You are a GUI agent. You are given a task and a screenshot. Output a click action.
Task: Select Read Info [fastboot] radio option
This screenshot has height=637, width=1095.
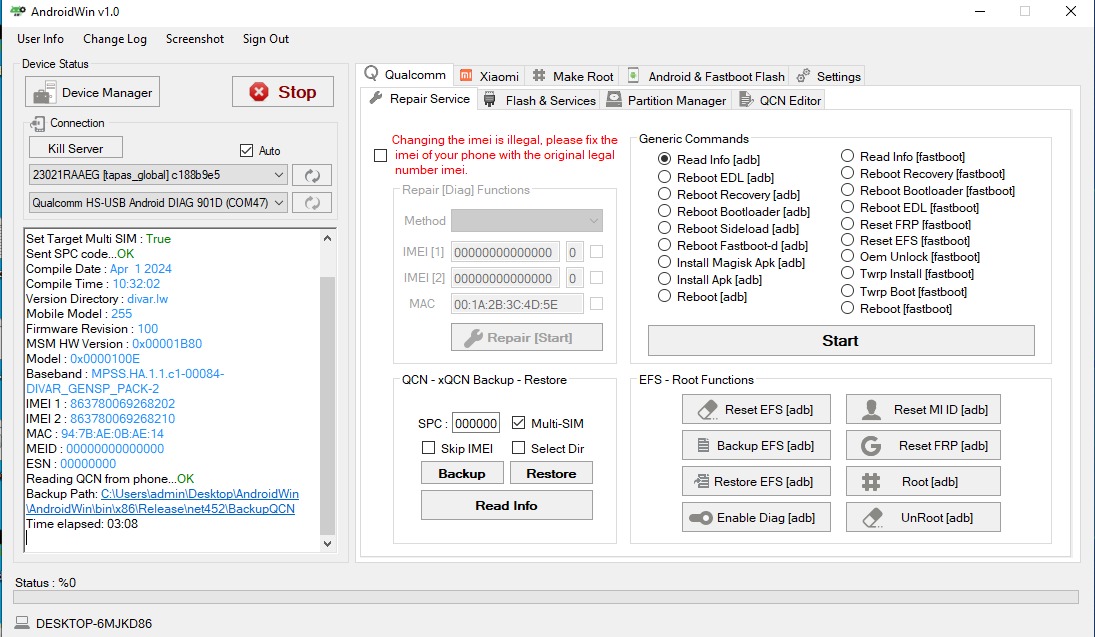[847, 156]
